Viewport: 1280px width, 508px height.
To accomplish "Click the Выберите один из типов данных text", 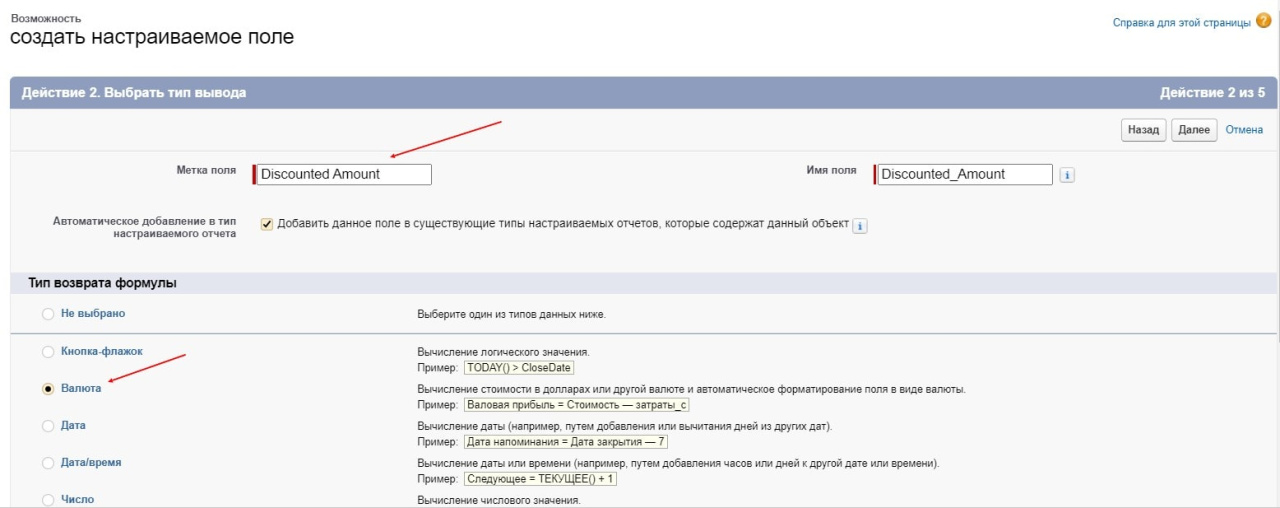I will 511,314.
